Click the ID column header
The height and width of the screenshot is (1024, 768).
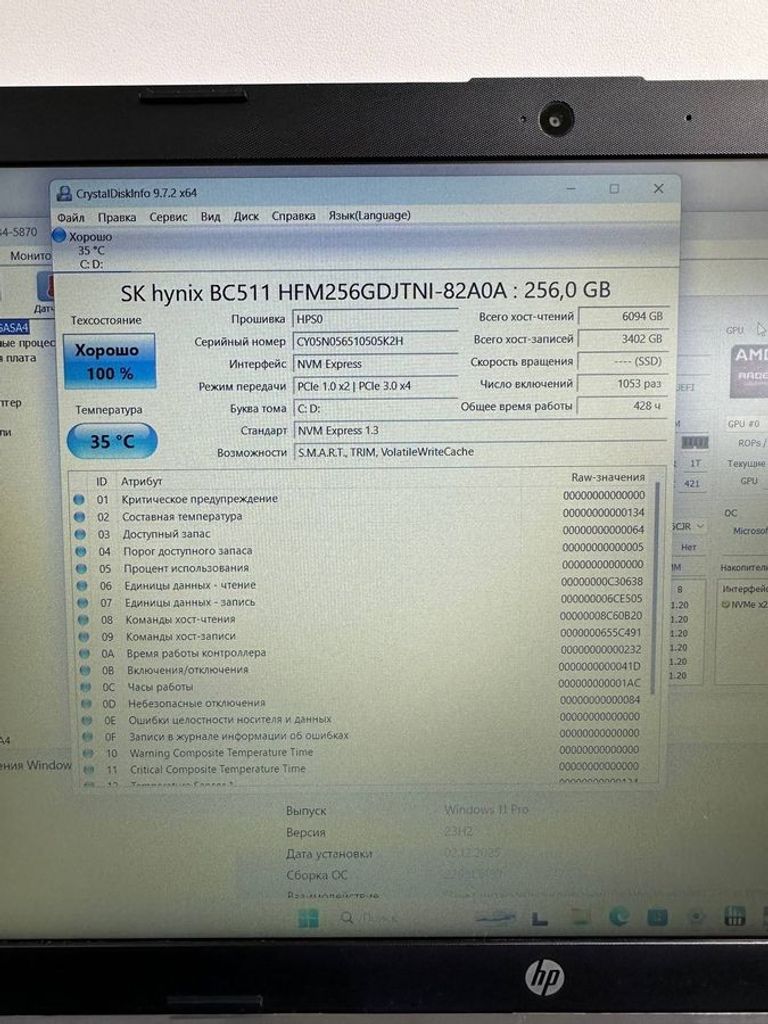coord(102,481)
